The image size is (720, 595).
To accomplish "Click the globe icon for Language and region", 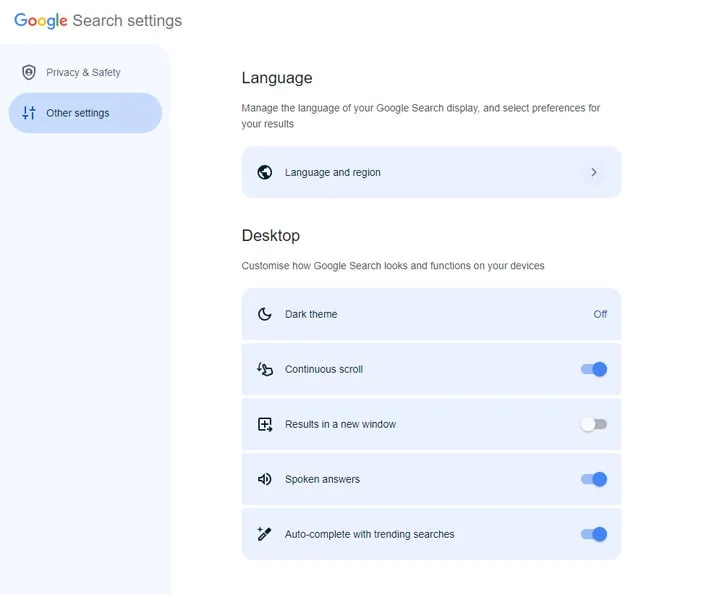I will [265, 172].
